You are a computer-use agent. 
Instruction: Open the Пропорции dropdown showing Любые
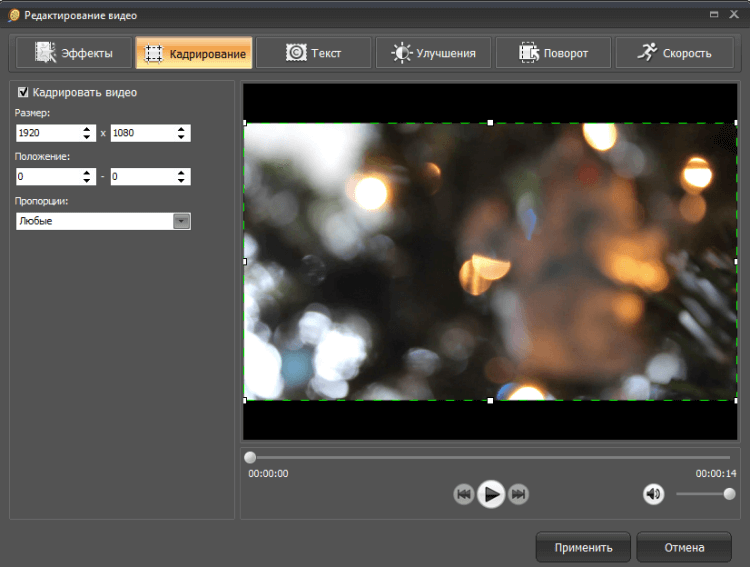pos(103,221)
